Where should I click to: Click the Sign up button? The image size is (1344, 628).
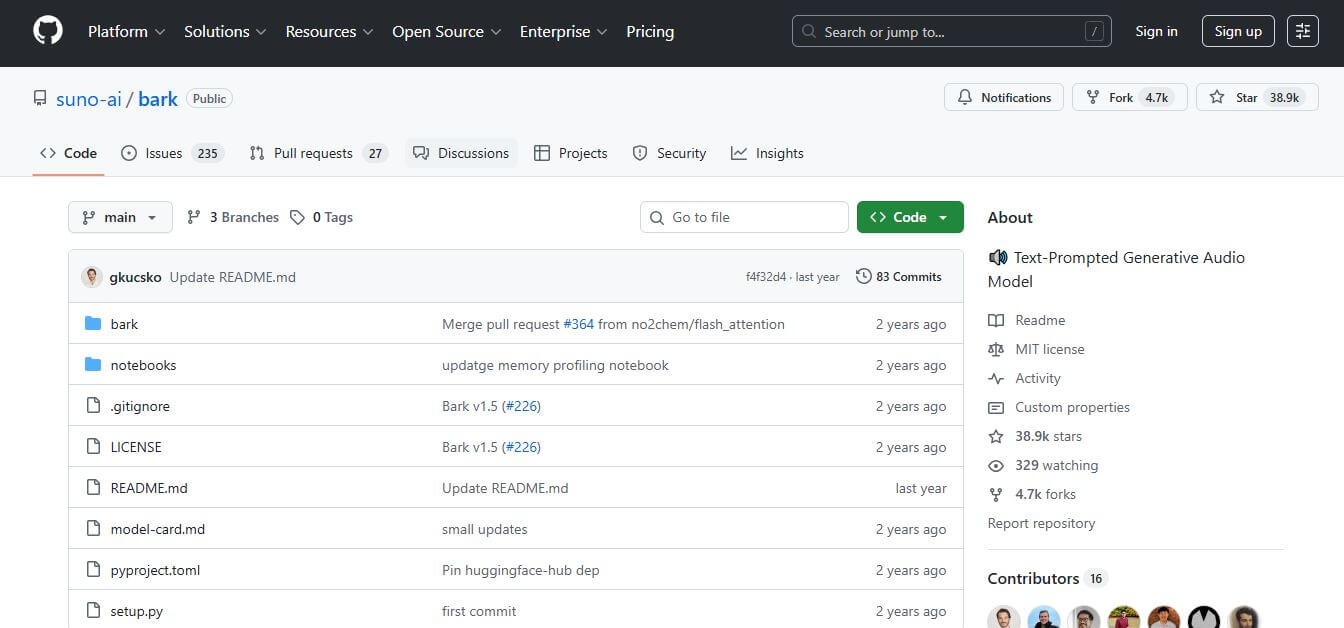[x=1237, y=32]
